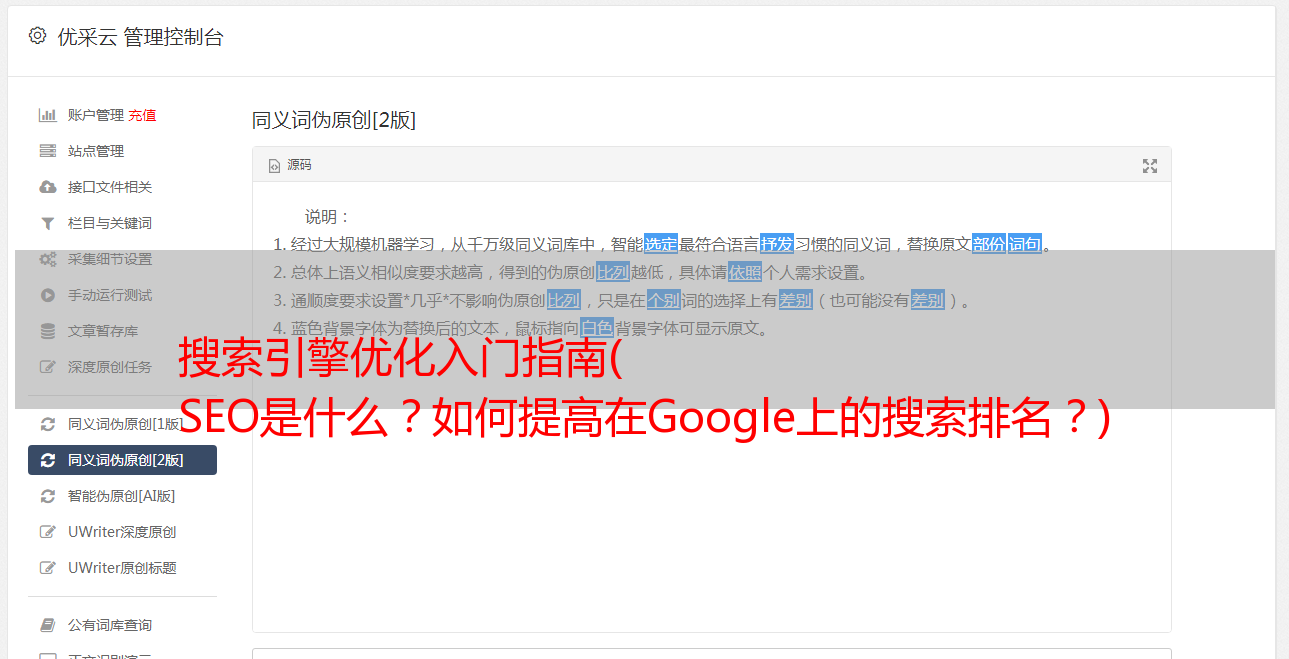The height and width of the screenshot is (659, 1289).
Task: Click the gear icon beside 优采云 管理控制台
Action: click(37, 36)
